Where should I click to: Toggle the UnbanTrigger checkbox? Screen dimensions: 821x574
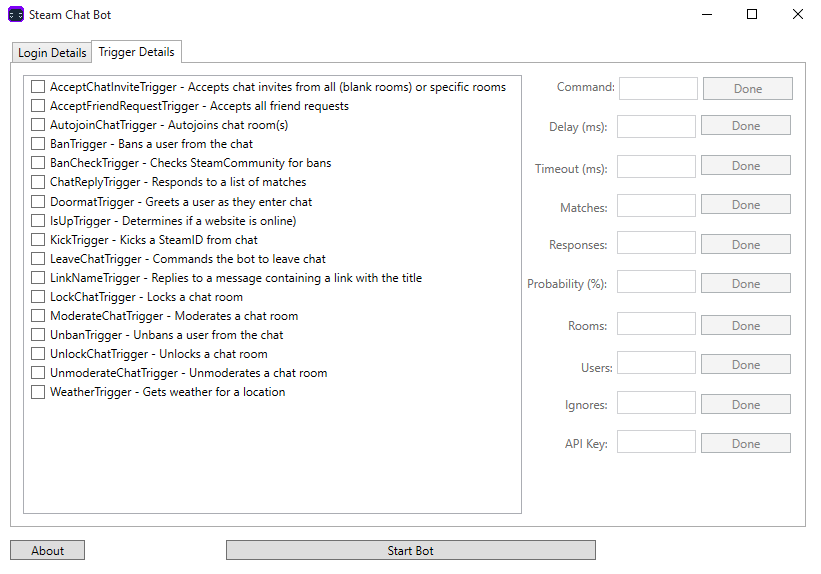pyautogui.click(x=38, y=335)
